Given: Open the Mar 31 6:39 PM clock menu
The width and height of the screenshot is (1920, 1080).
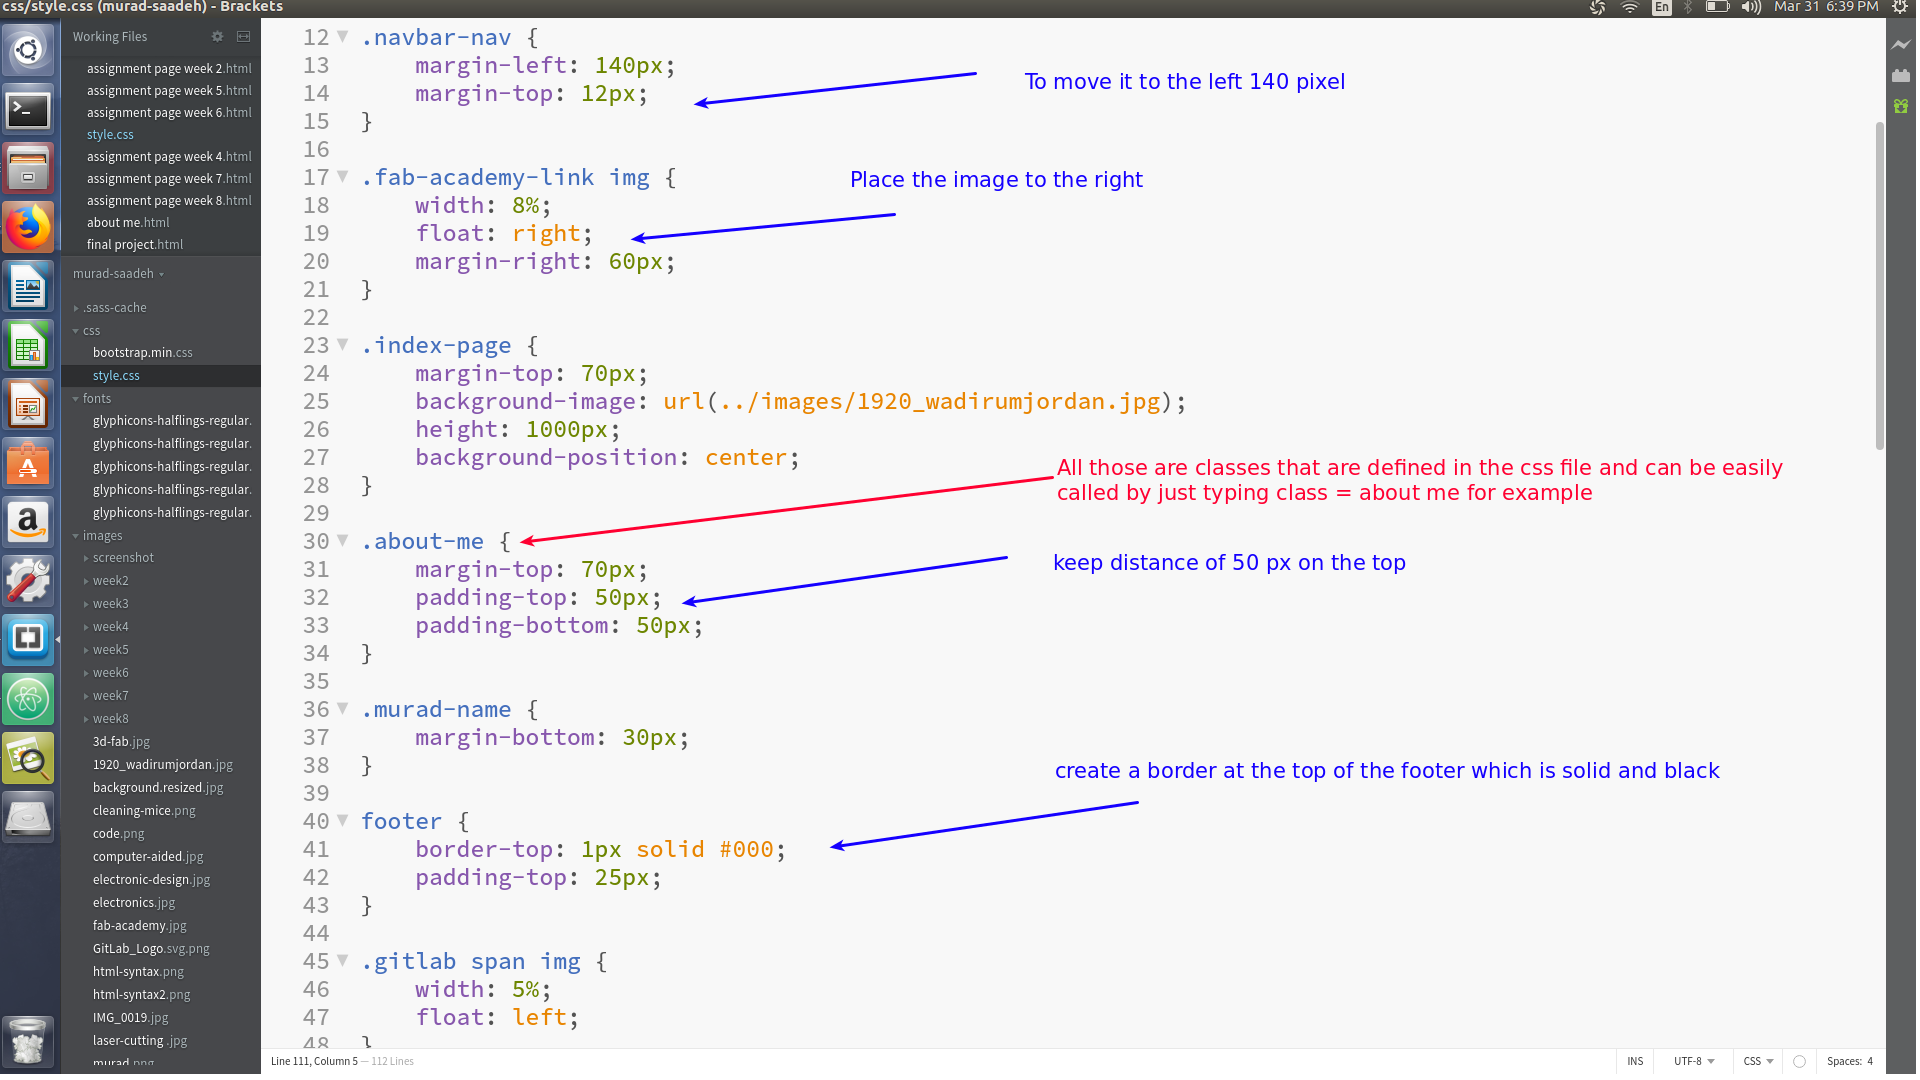Looking at the screenshot, I should click(x=1826, y=7).
